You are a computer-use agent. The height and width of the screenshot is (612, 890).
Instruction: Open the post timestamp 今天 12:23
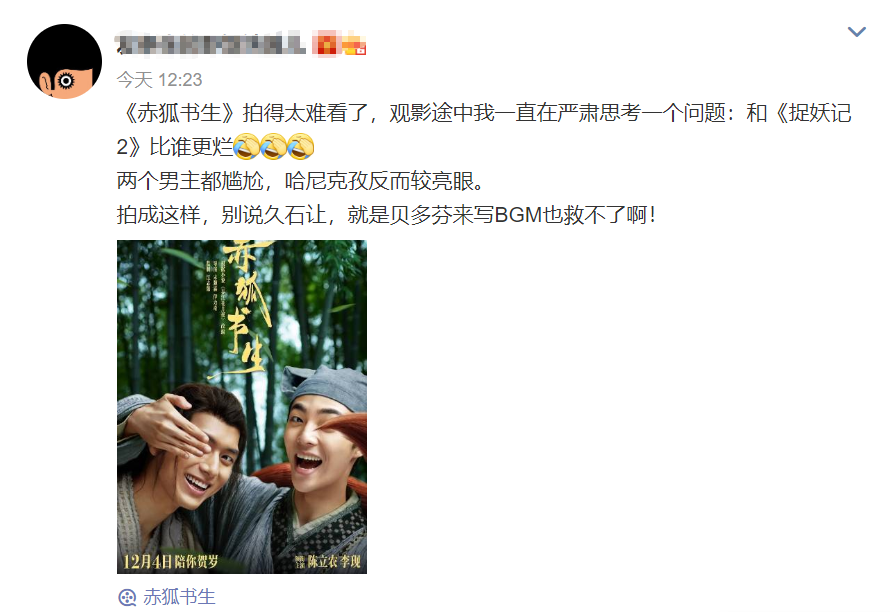[x=159, y=79]
